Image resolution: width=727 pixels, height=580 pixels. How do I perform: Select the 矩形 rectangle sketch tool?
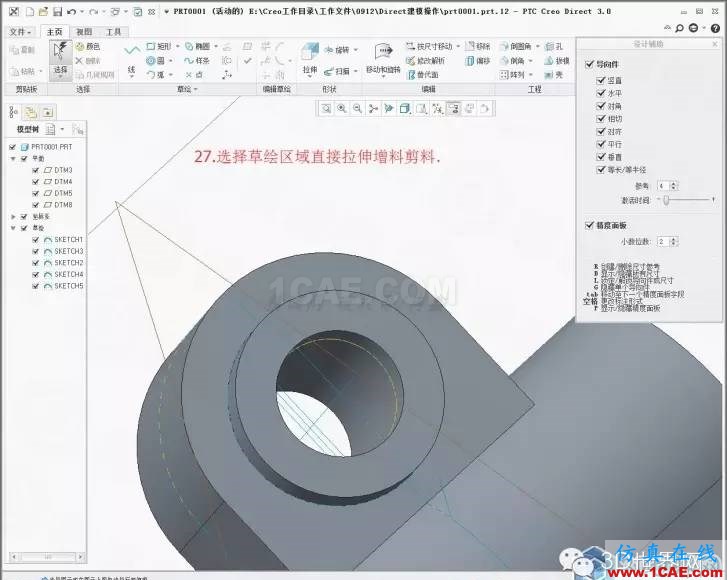click(159, 46)
